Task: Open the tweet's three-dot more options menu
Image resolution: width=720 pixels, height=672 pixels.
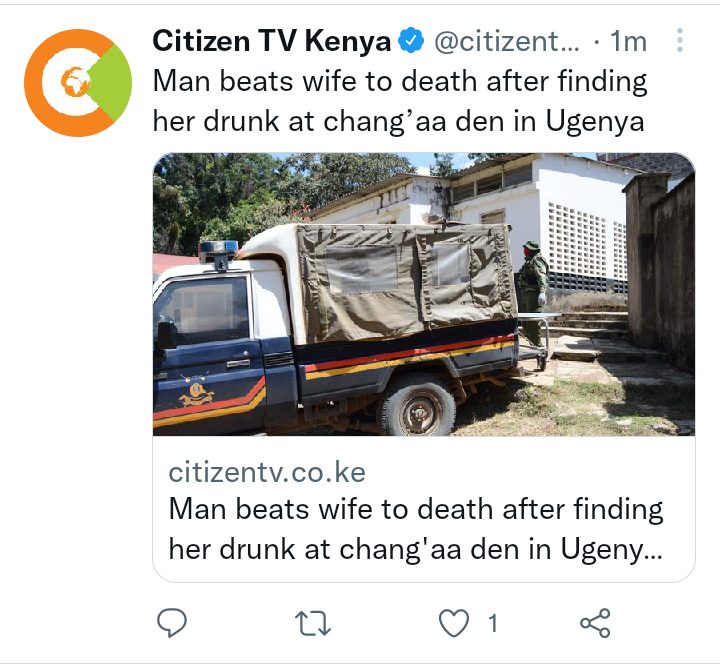Action: pyautogui.click(x=680, y=40)
